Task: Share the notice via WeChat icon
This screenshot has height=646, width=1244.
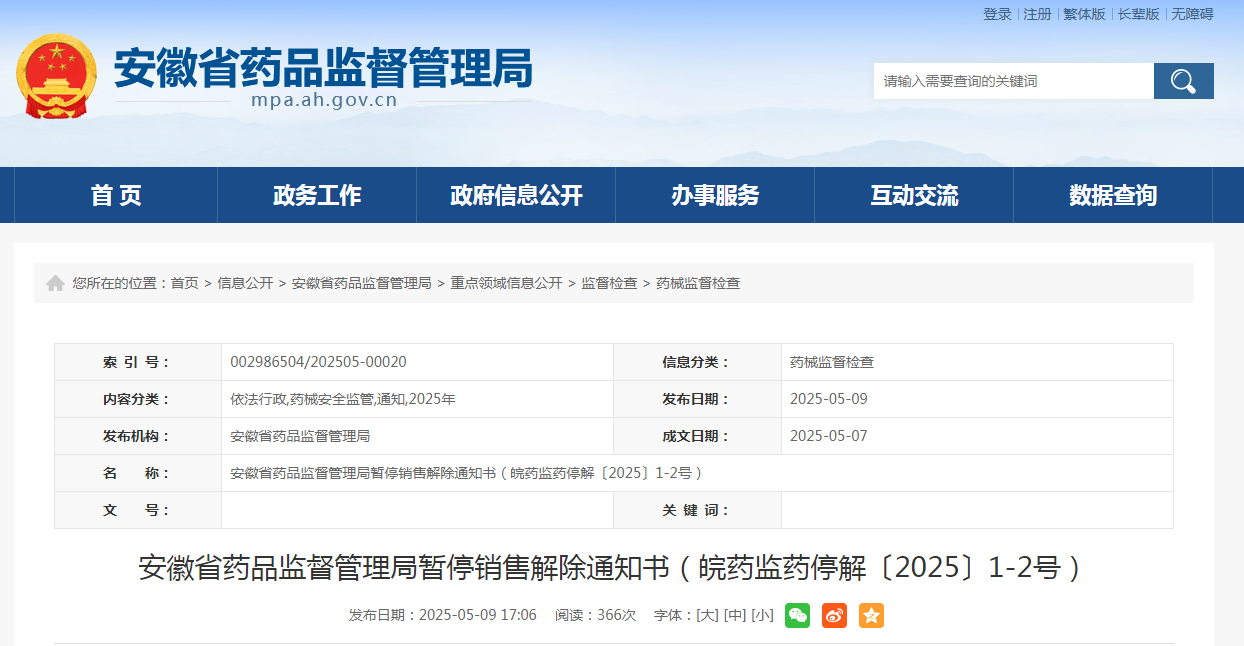Action: pyautogui.click(x=797, y=615)
